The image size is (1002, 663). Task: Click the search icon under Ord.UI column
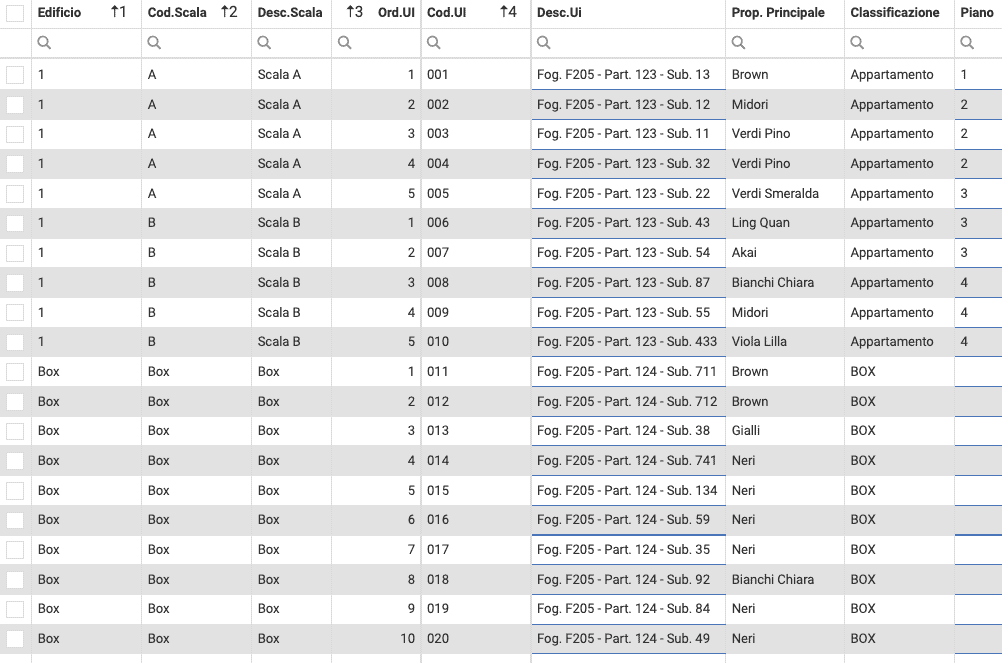tap(344, 43)
